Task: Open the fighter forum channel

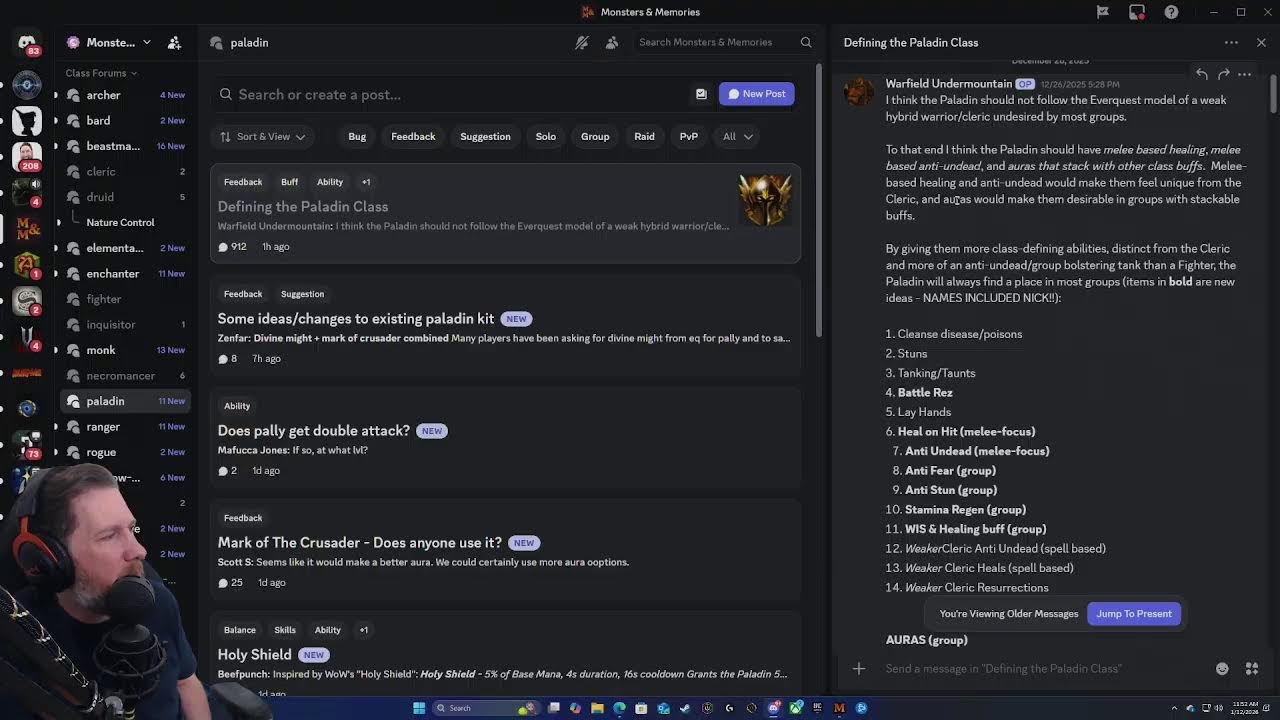Action: pos(123,299)
